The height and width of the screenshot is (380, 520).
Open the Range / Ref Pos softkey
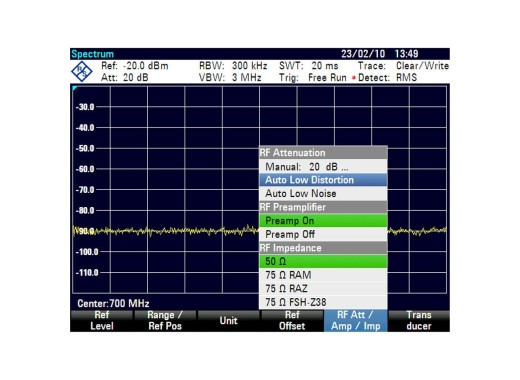click(165, 321)
